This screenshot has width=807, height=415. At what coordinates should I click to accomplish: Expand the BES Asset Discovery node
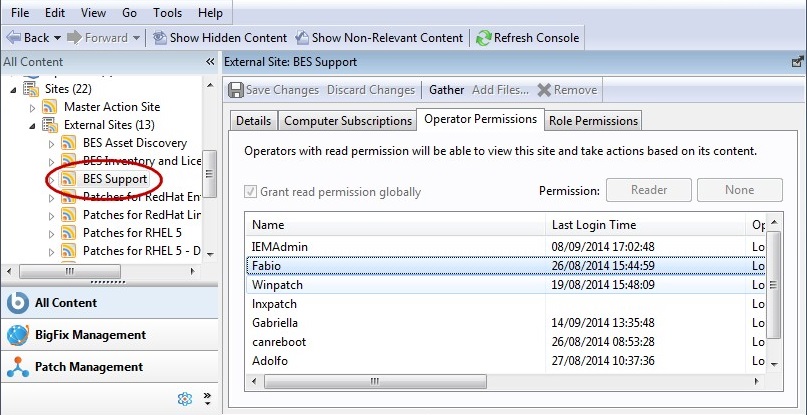click(51, 144)
